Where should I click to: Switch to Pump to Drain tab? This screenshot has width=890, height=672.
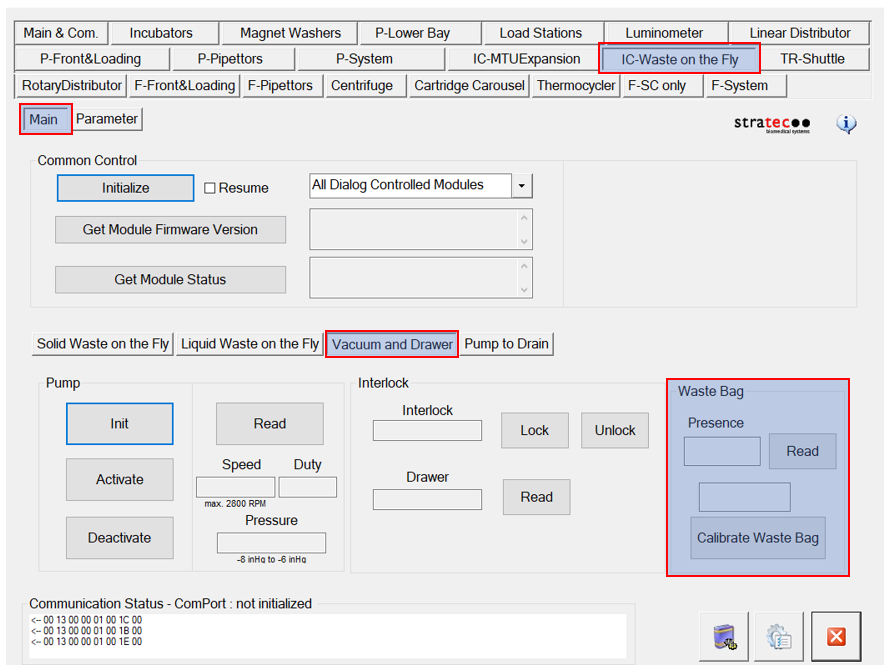point(507,344)
